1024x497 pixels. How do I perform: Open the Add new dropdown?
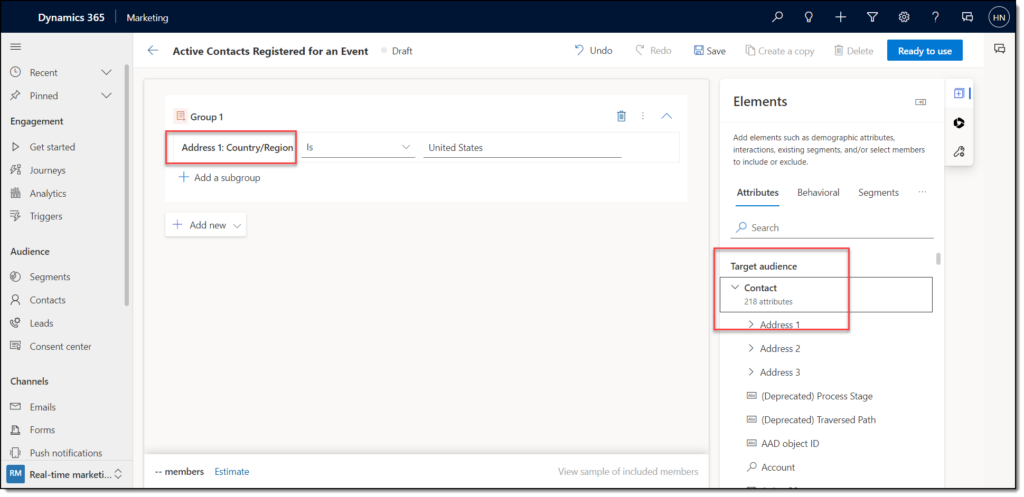pyautogui.click(x=206, y=225)
